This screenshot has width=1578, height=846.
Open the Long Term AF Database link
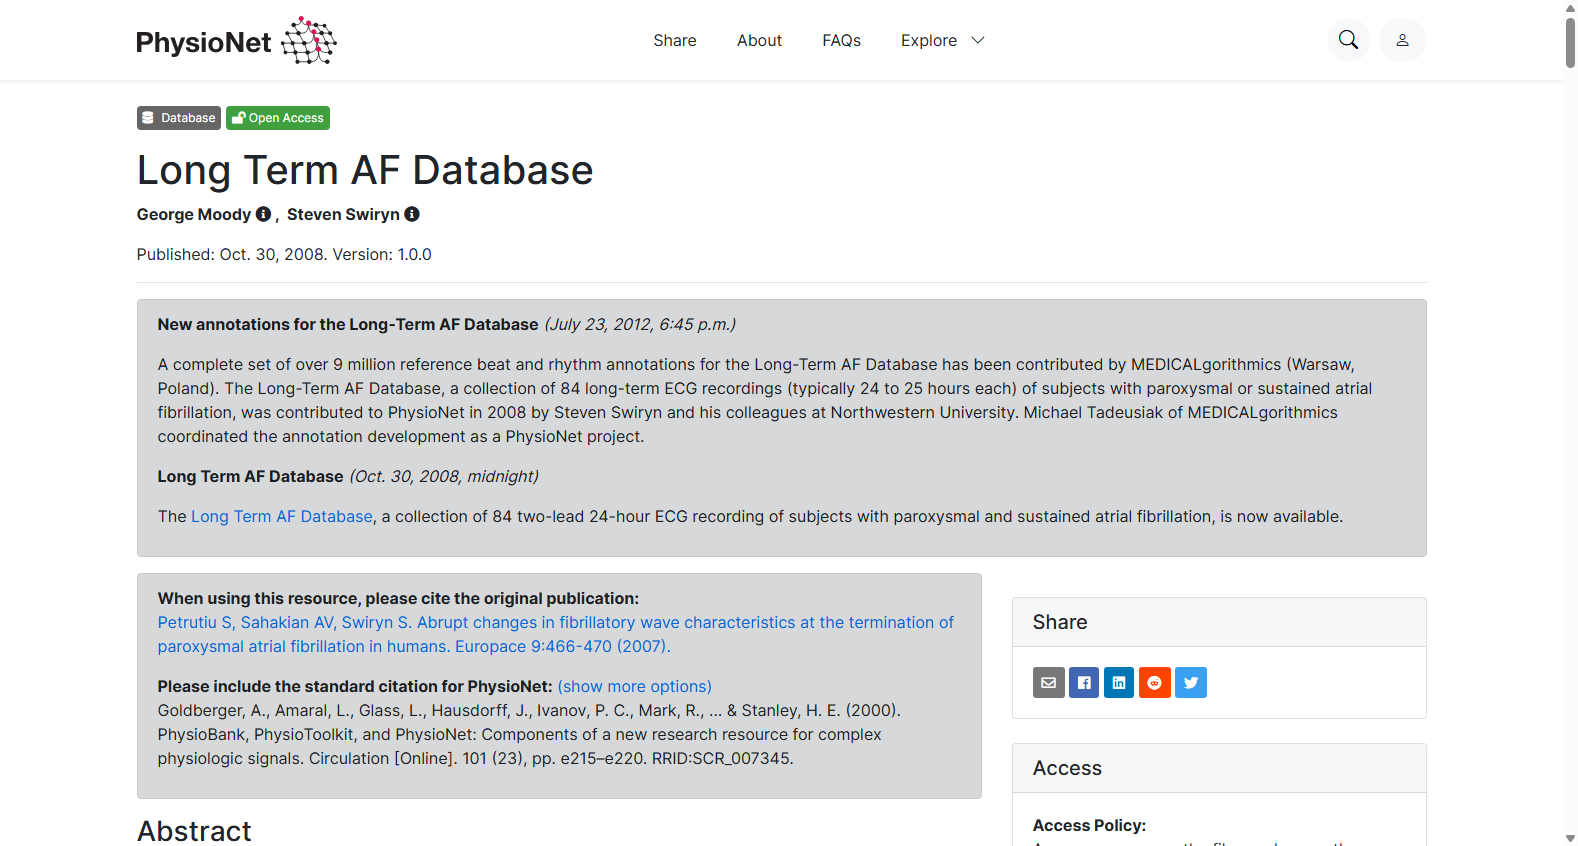click(282, 516)
